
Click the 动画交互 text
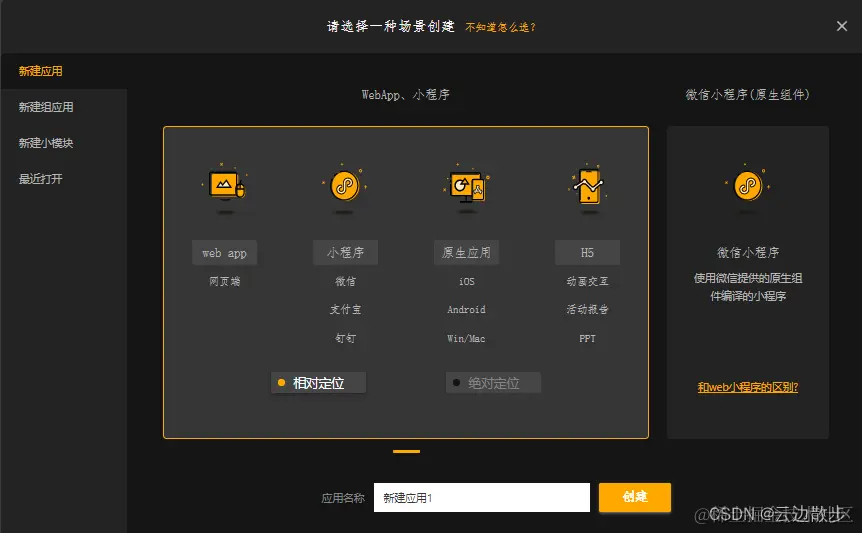coord(587,281)
